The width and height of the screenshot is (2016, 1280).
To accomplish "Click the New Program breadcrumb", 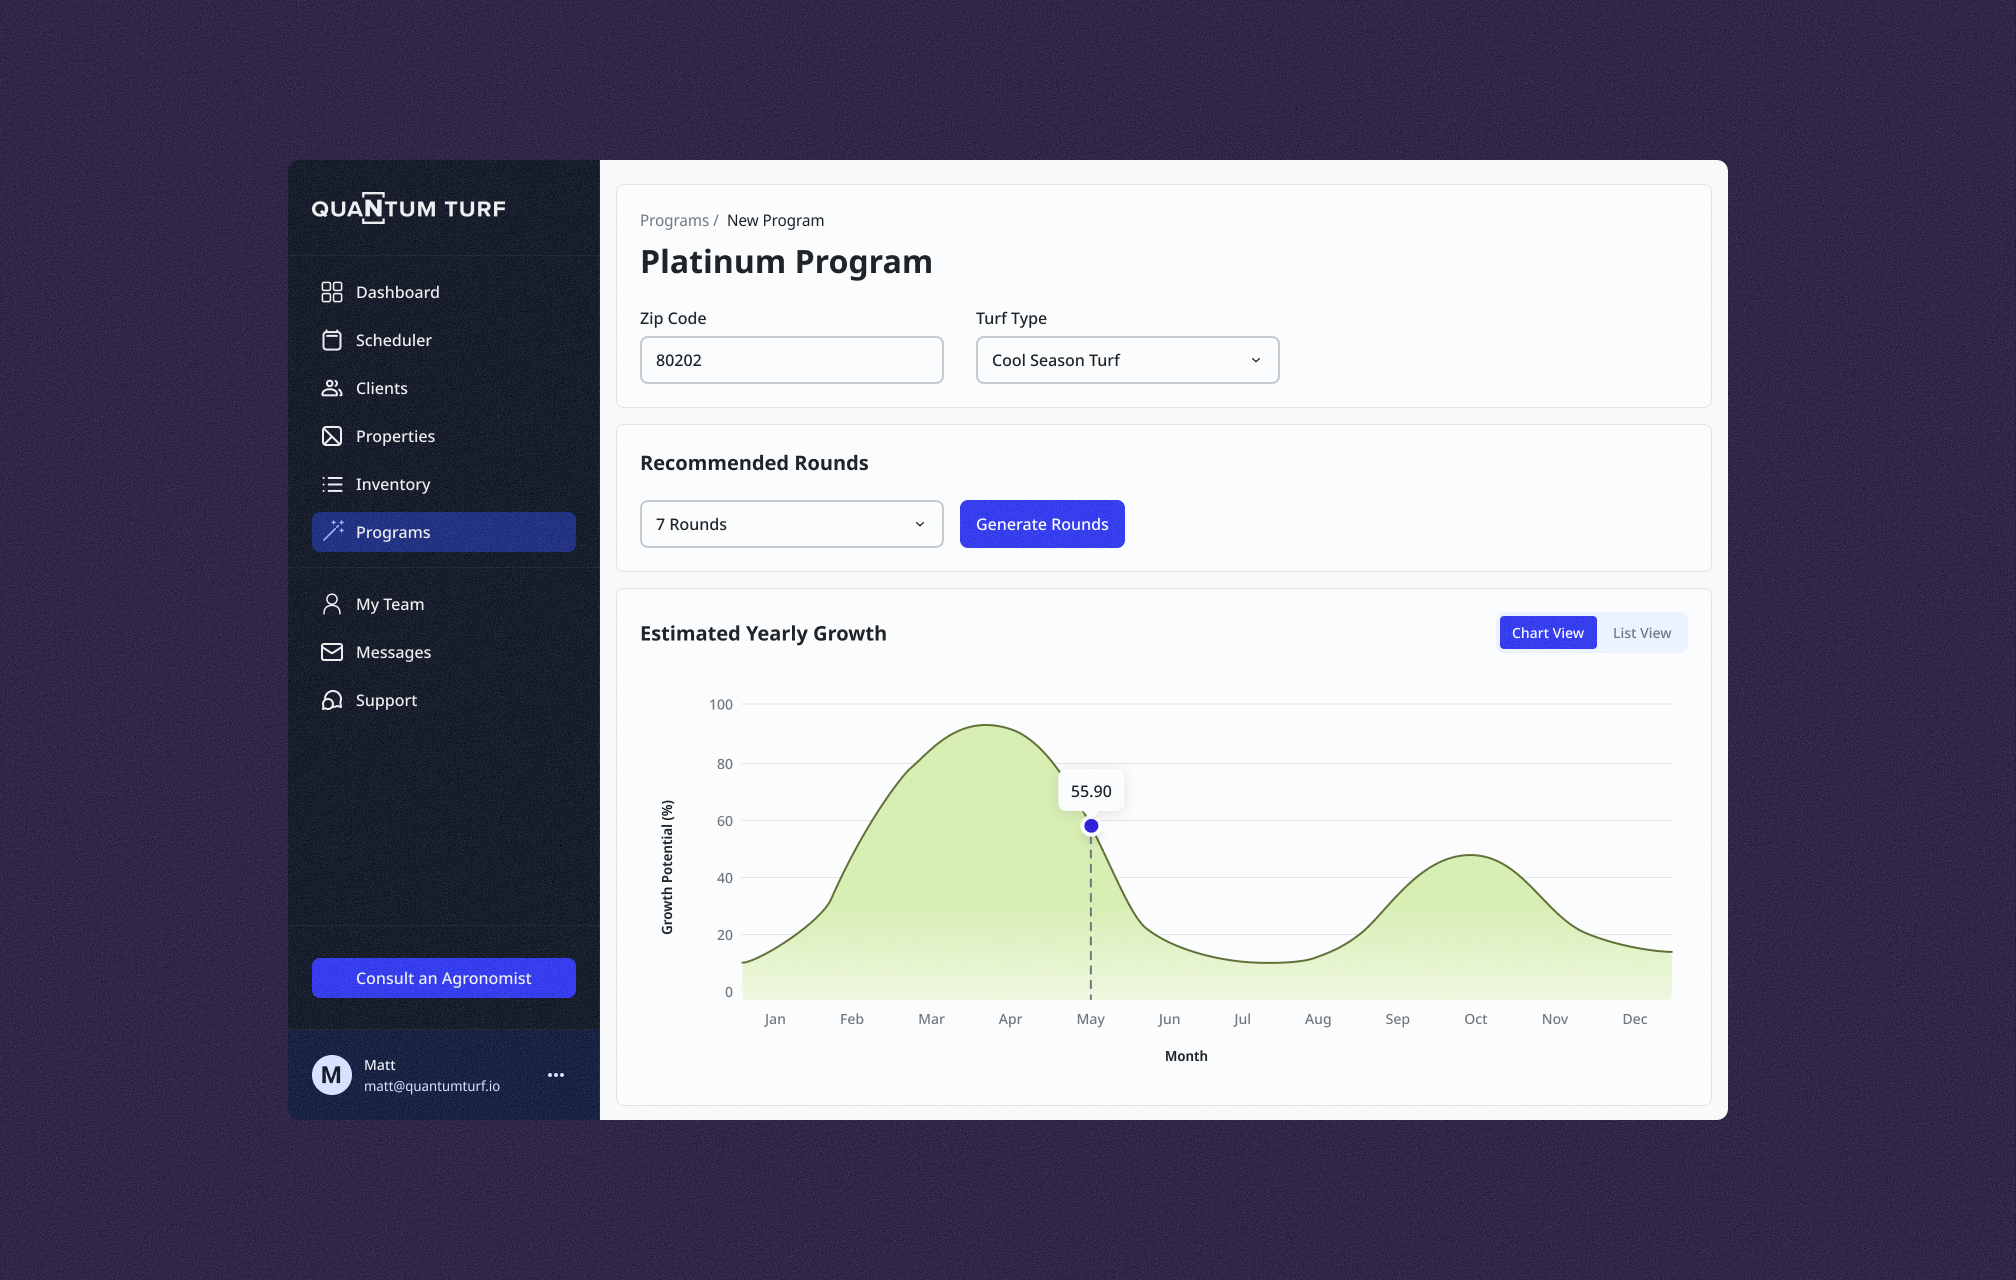I will 776,220.
